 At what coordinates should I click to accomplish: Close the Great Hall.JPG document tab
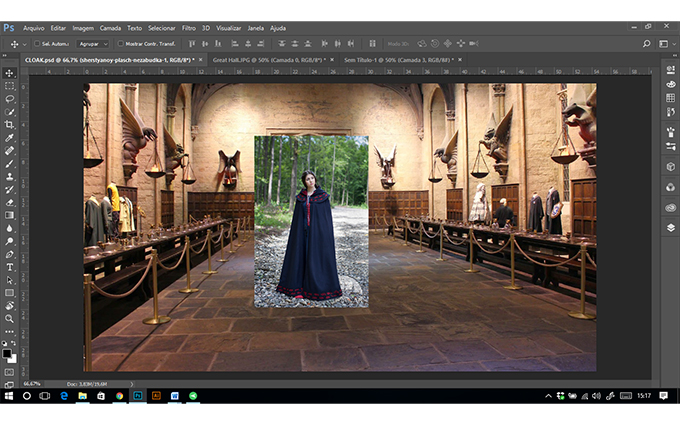point(332,60)
